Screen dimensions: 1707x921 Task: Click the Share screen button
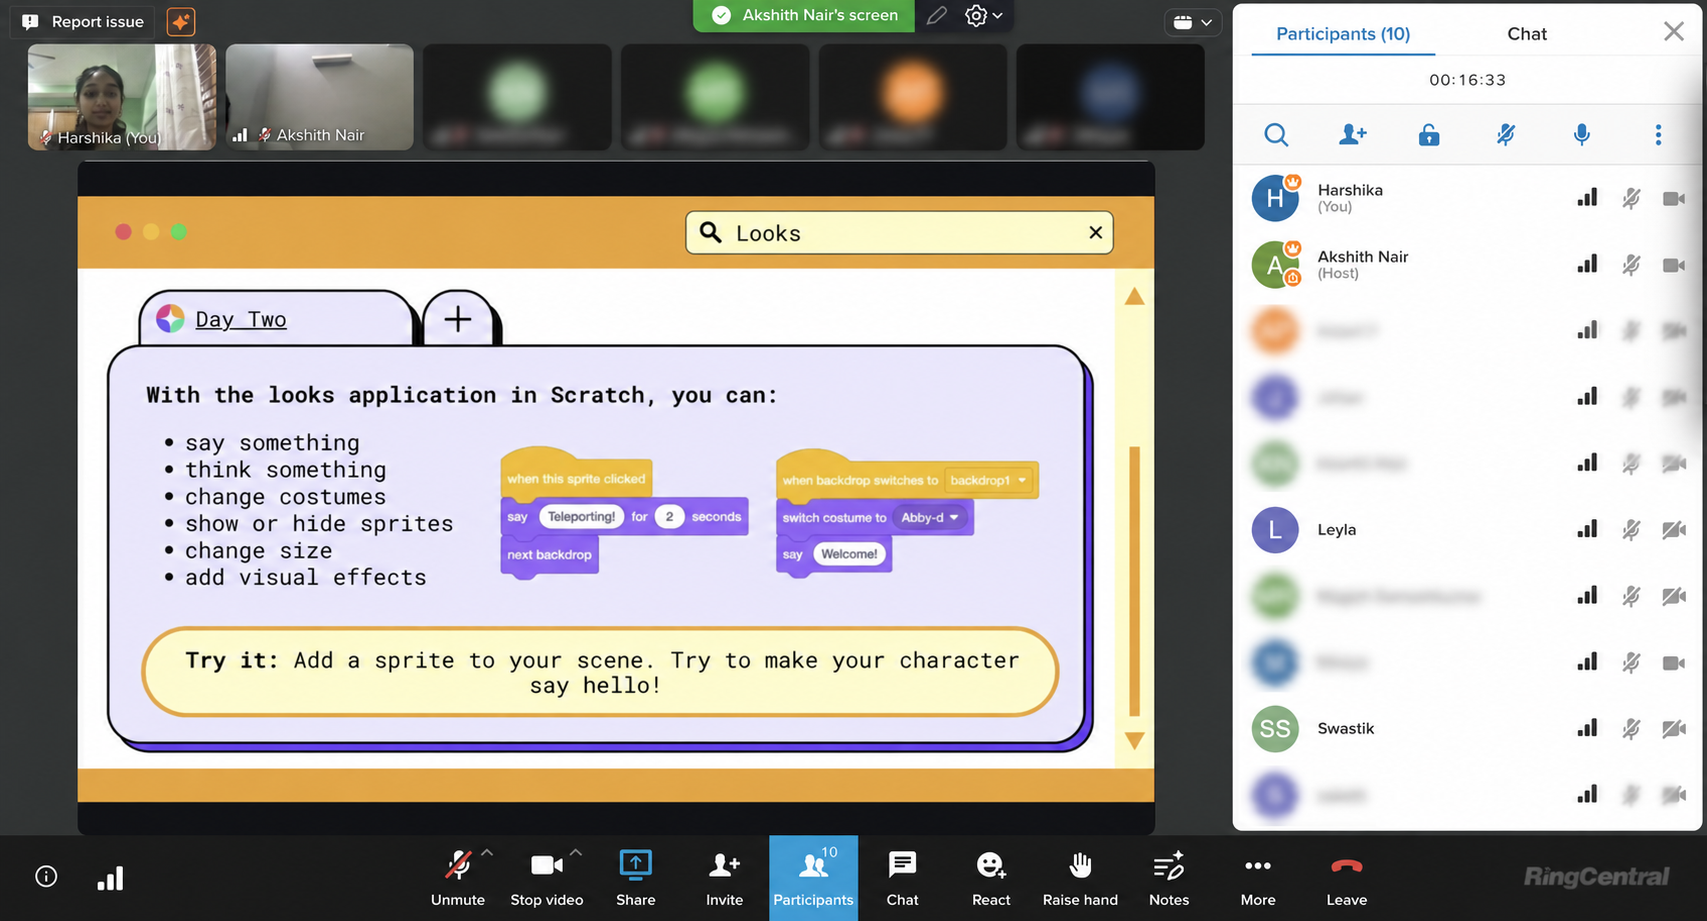[636, 878]
